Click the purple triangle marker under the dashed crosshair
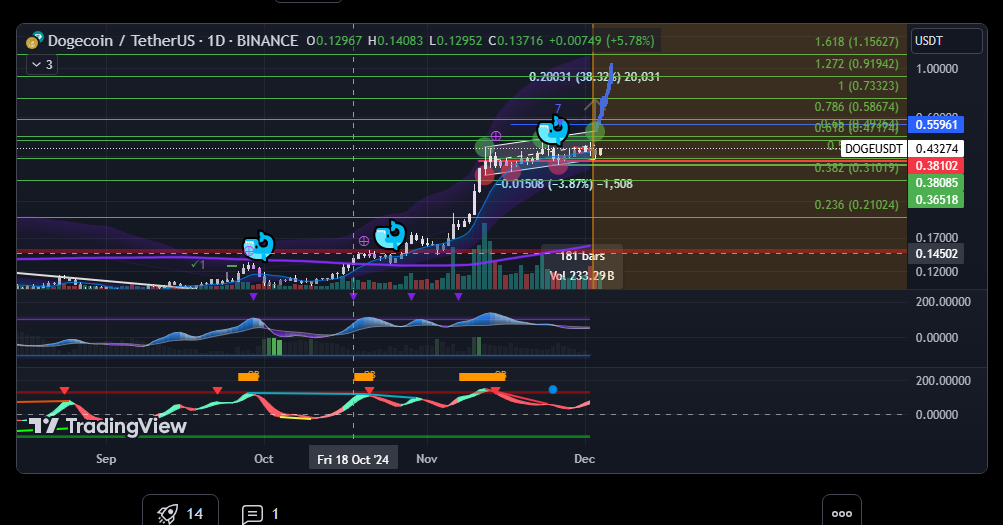This screenshot has height=525, width=1003. (x=354, y=297)
